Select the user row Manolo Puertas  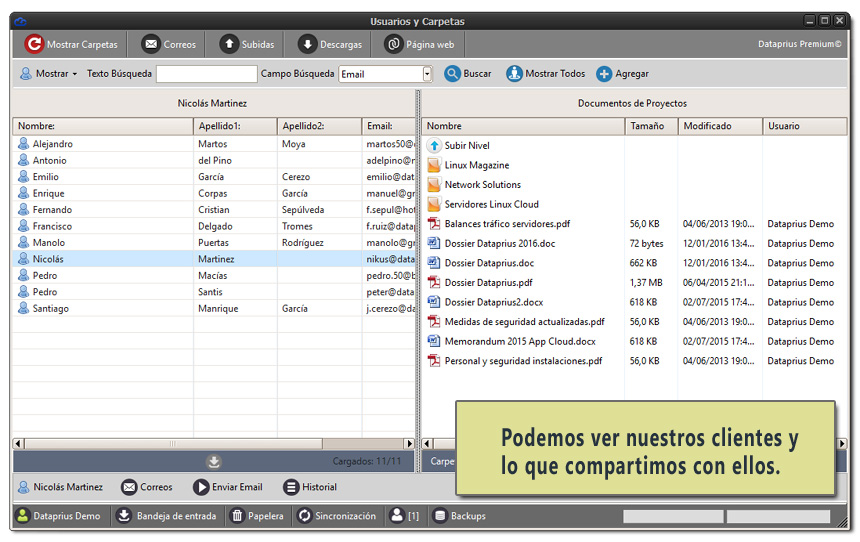click(214, 242)
